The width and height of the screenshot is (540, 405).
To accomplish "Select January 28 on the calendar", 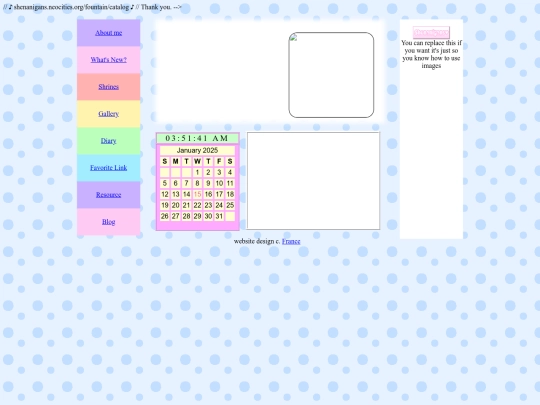I will [186, 216].
